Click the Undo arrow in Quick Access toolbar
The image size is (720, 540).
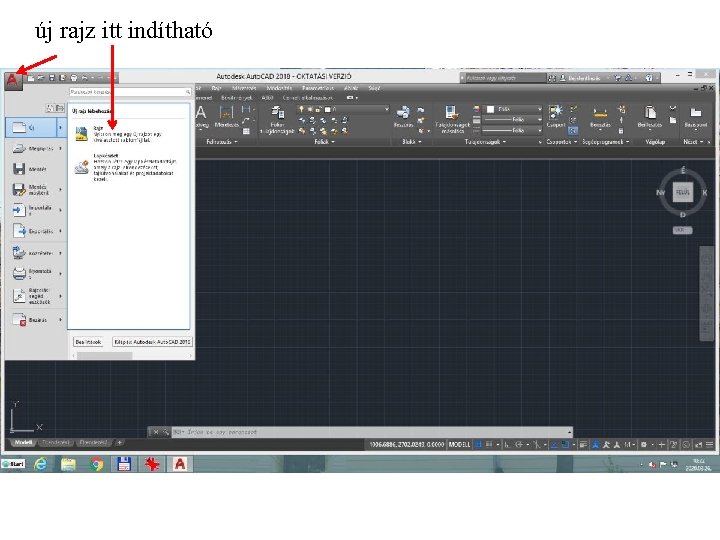click(85, 78)
